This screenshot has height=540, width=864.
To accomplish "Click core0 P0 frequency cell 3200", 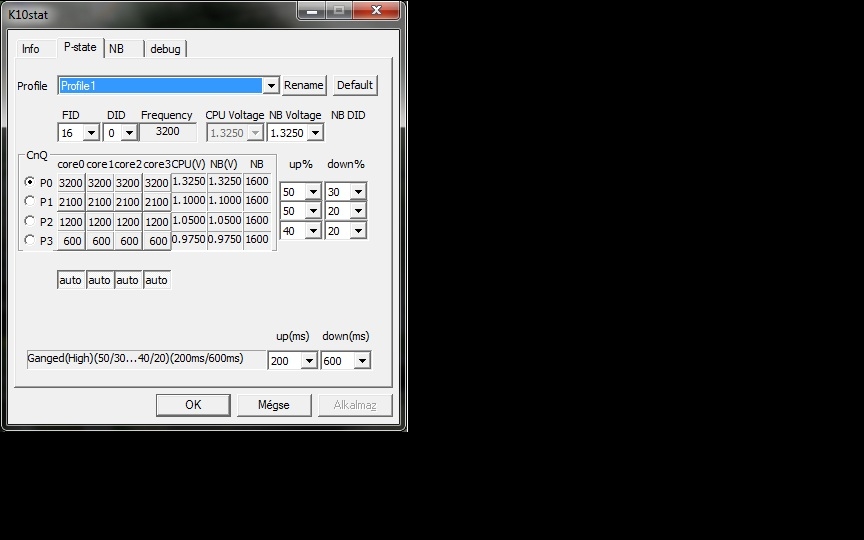I will pyautogui.click(x=71, y=183).
